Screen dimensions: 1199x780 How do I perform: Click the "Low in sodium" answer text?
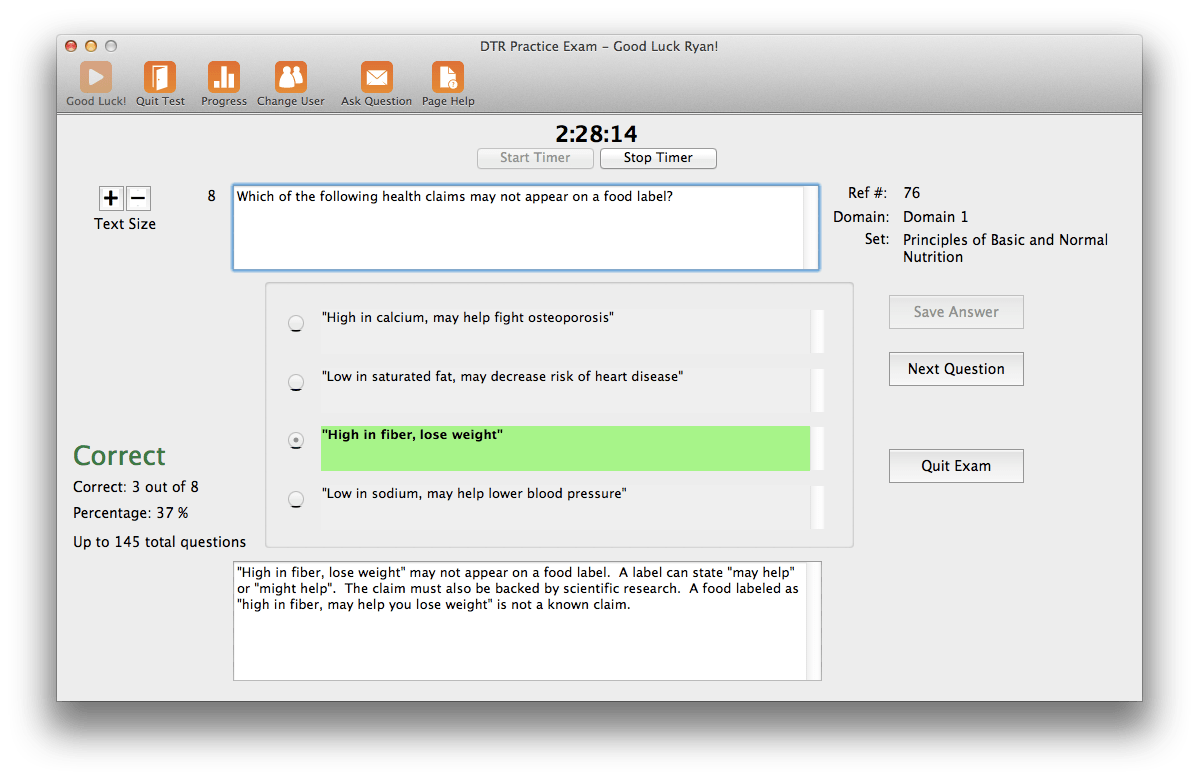coord(474,493)
